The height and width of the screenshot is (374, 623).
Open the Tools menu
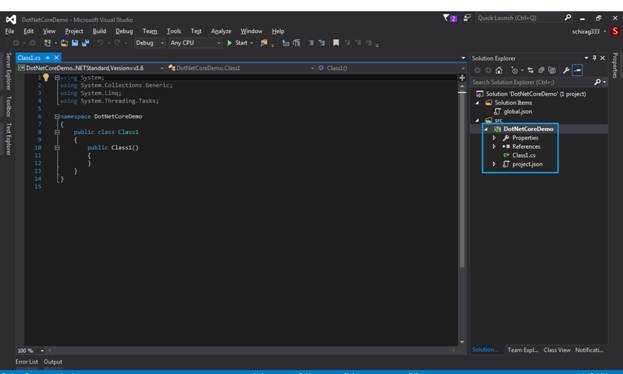coord(174,31)
